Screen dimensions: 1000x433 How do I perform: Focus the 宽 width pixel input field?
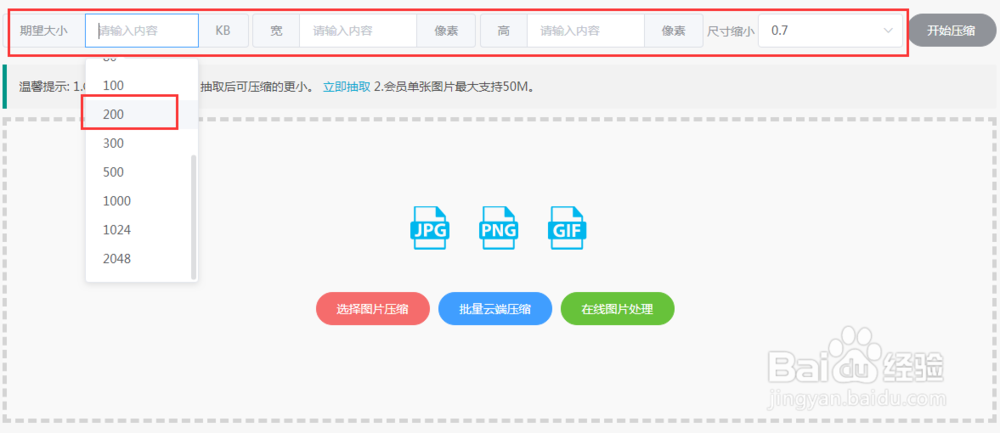click(358, 31)
